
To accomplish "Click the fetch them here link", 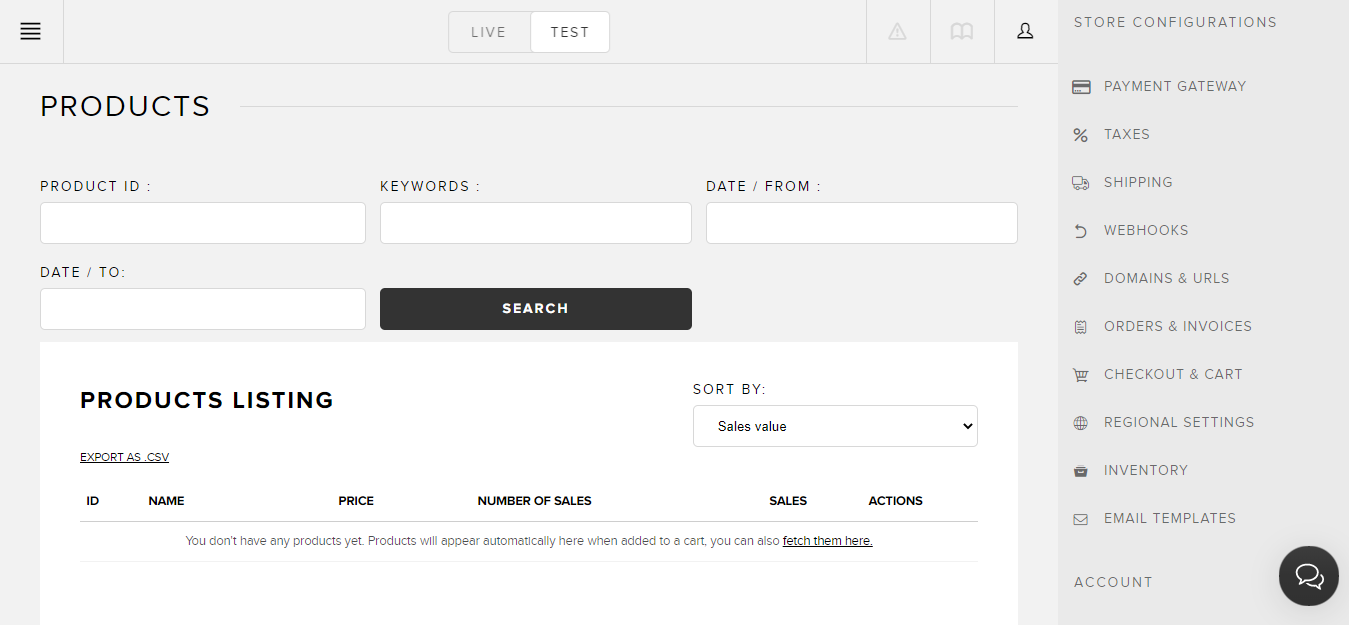I will click(x=827, y=540).
